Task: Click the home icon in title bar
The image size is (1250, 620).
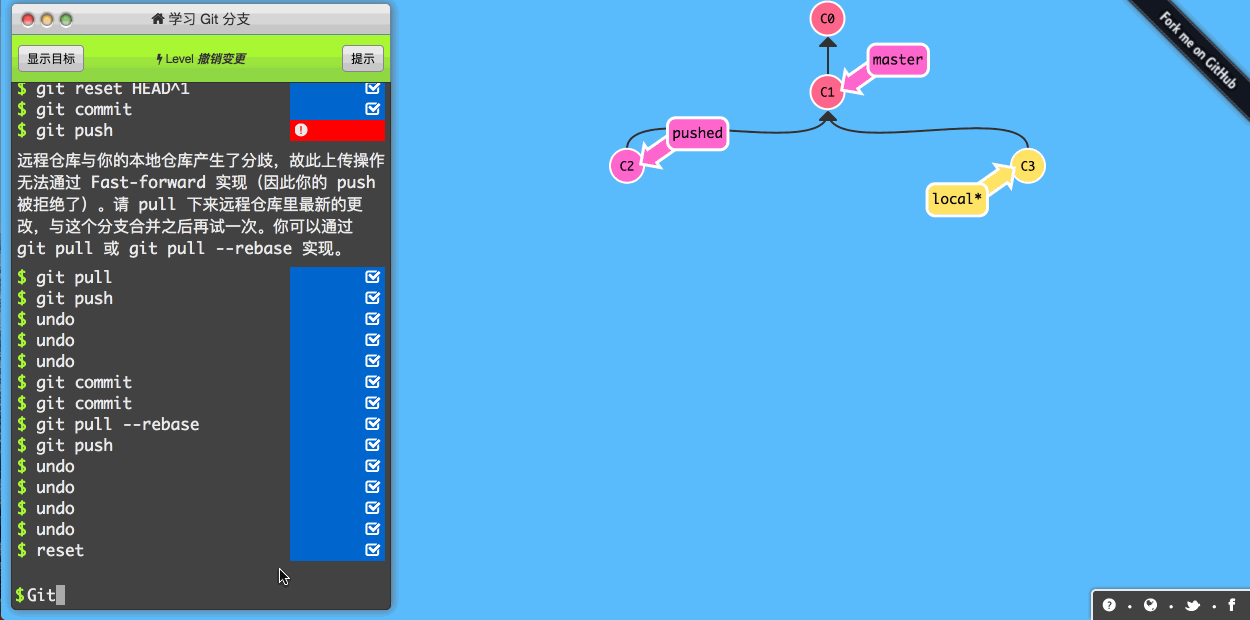Action: (x=158, y=18)
